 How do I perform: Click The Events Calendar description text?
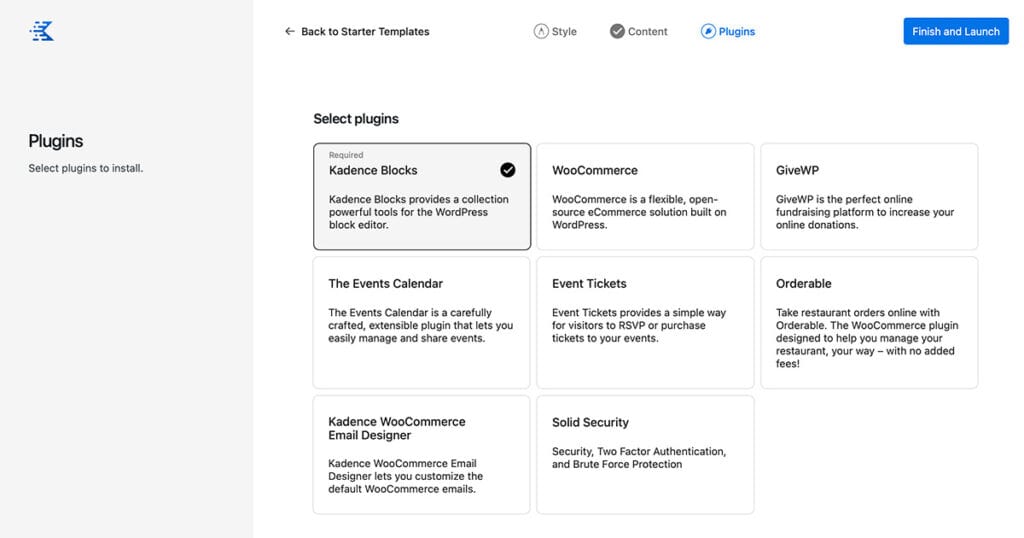pos(421,325)
